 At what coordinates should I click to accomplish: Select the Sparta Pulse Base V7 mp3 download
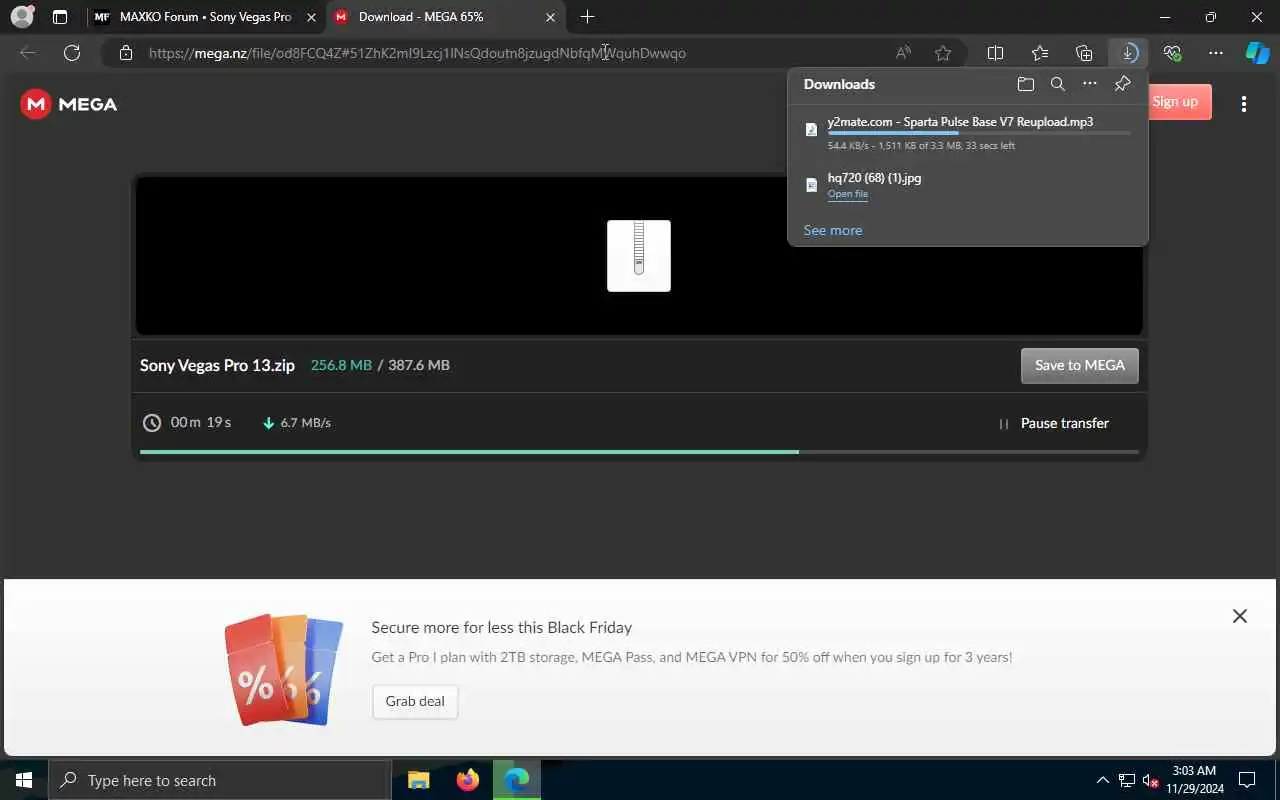coord(968,132)
